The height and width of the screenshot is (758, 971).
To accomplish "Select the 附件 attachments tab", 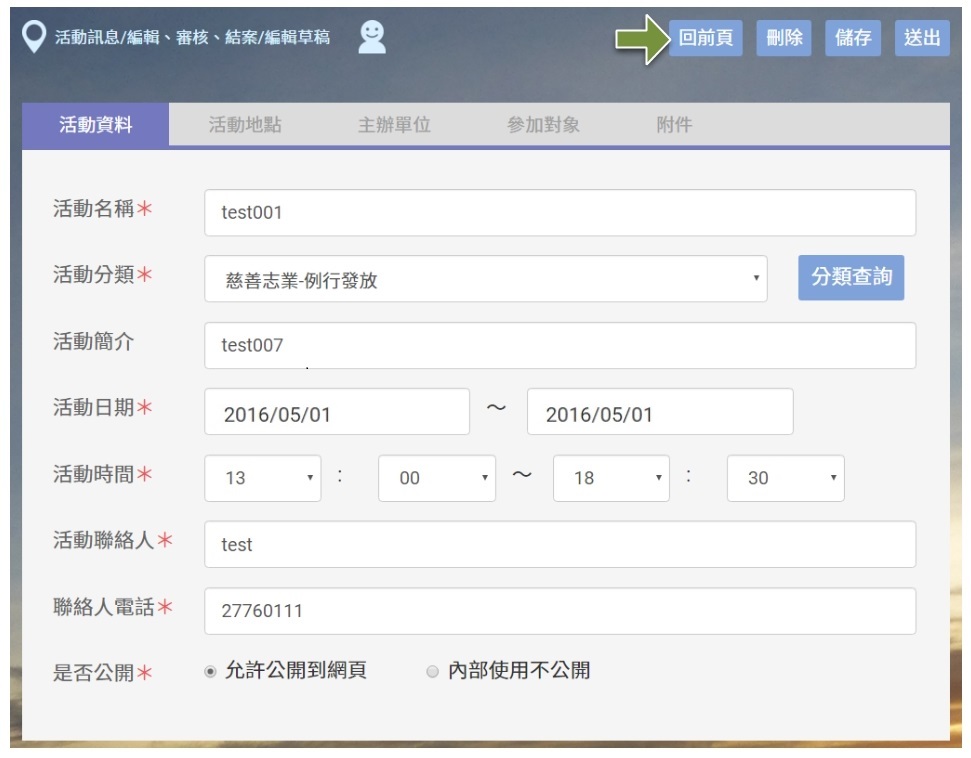I will [x=674, y=125].
